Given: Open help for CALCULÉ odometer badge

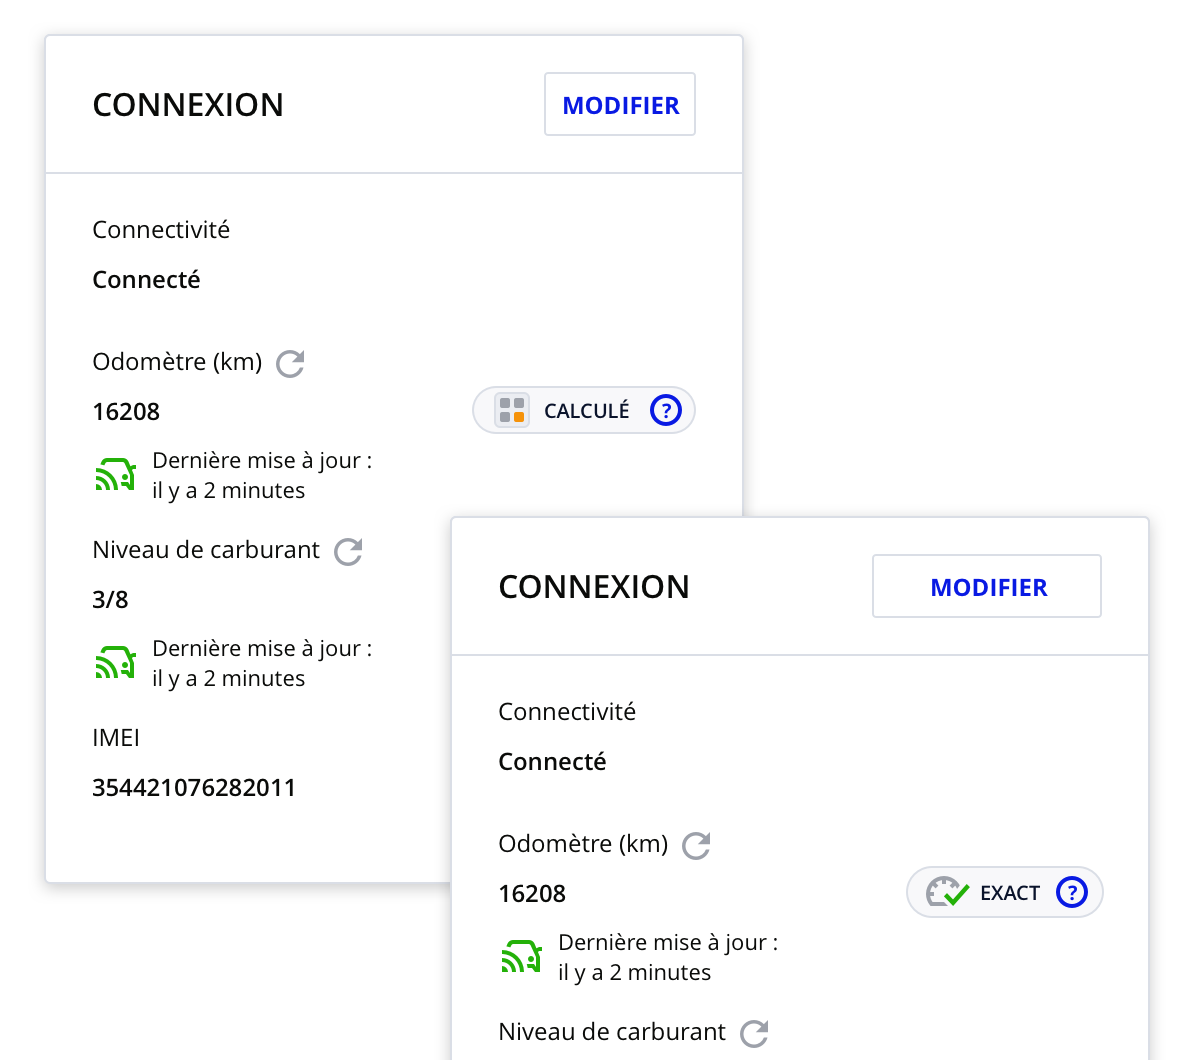Looking at the screenshot, I should pos(665,411).
